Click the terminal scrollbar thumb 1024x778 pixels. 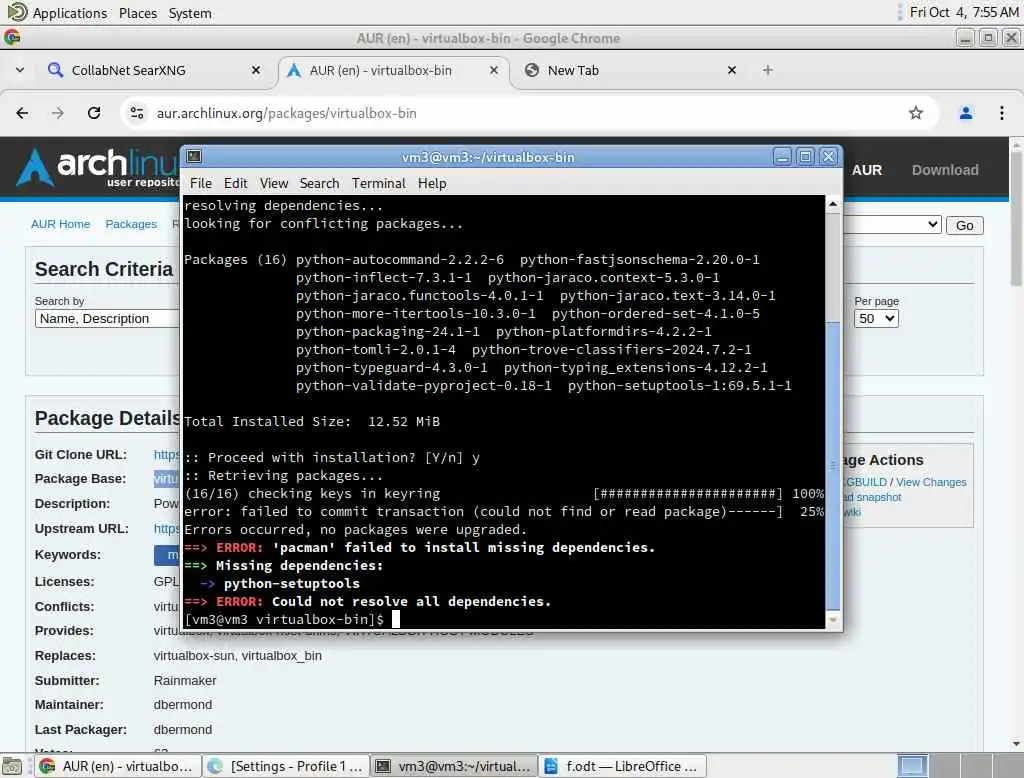[833, 464]
